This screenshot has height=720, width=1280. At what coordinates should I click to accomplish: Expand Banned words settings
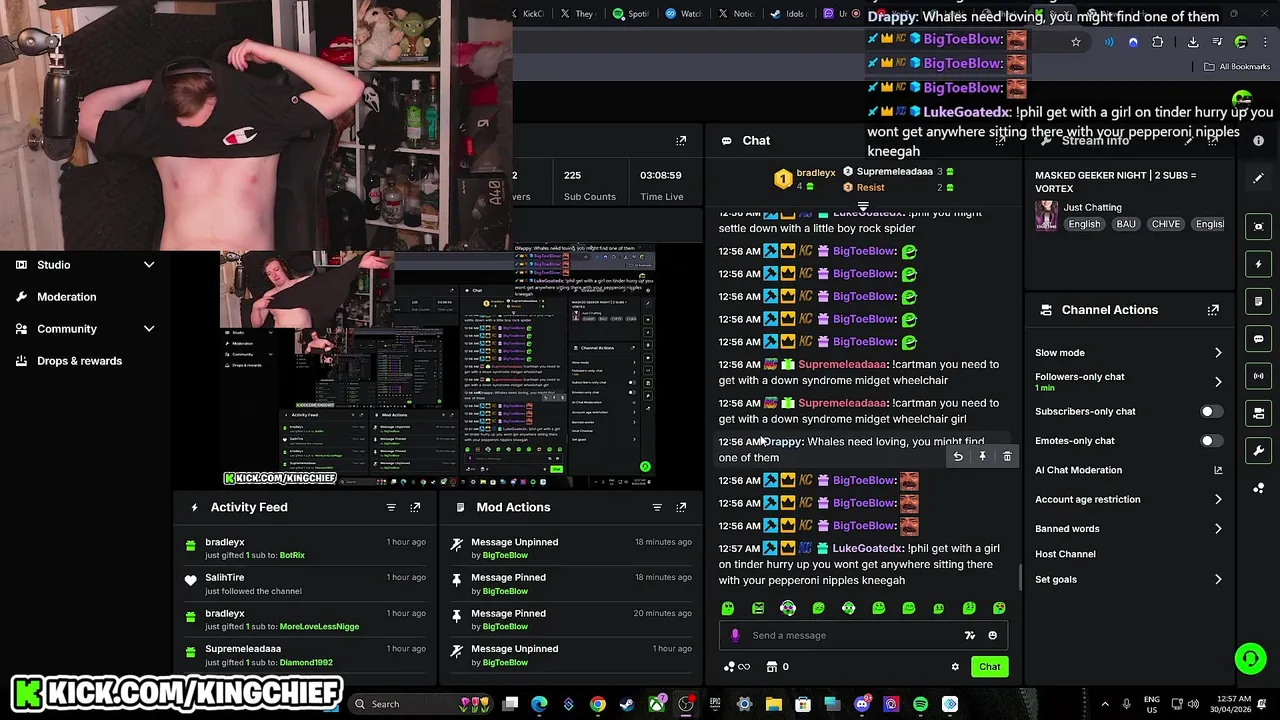[1218, 529]
